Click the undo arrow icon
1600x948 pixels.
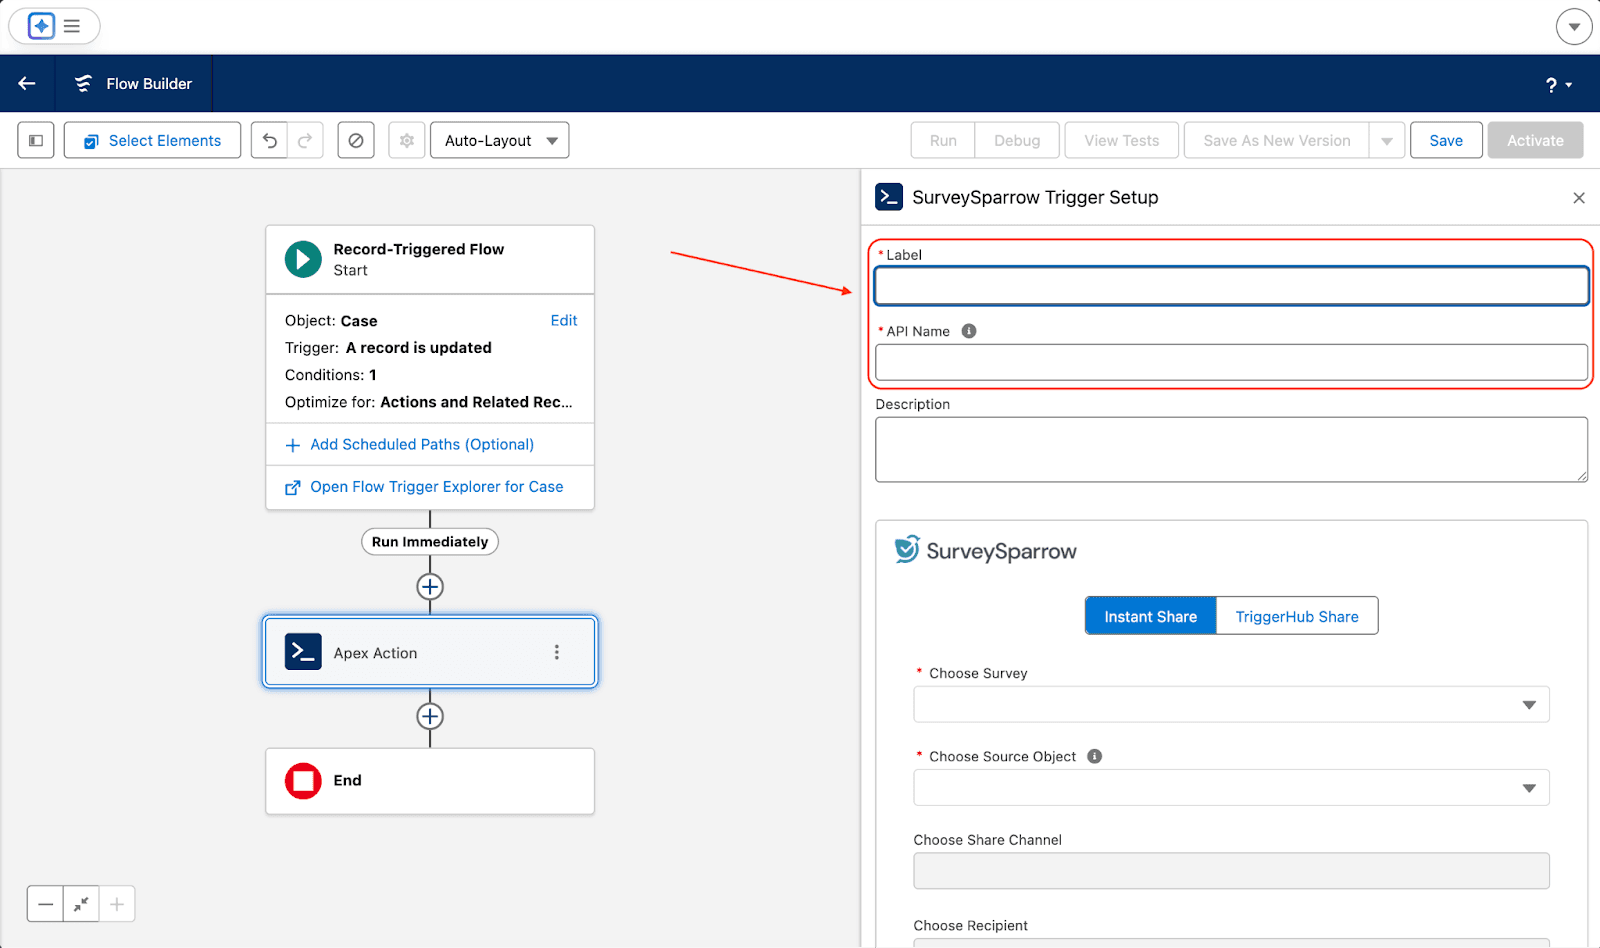pos(270,141)
